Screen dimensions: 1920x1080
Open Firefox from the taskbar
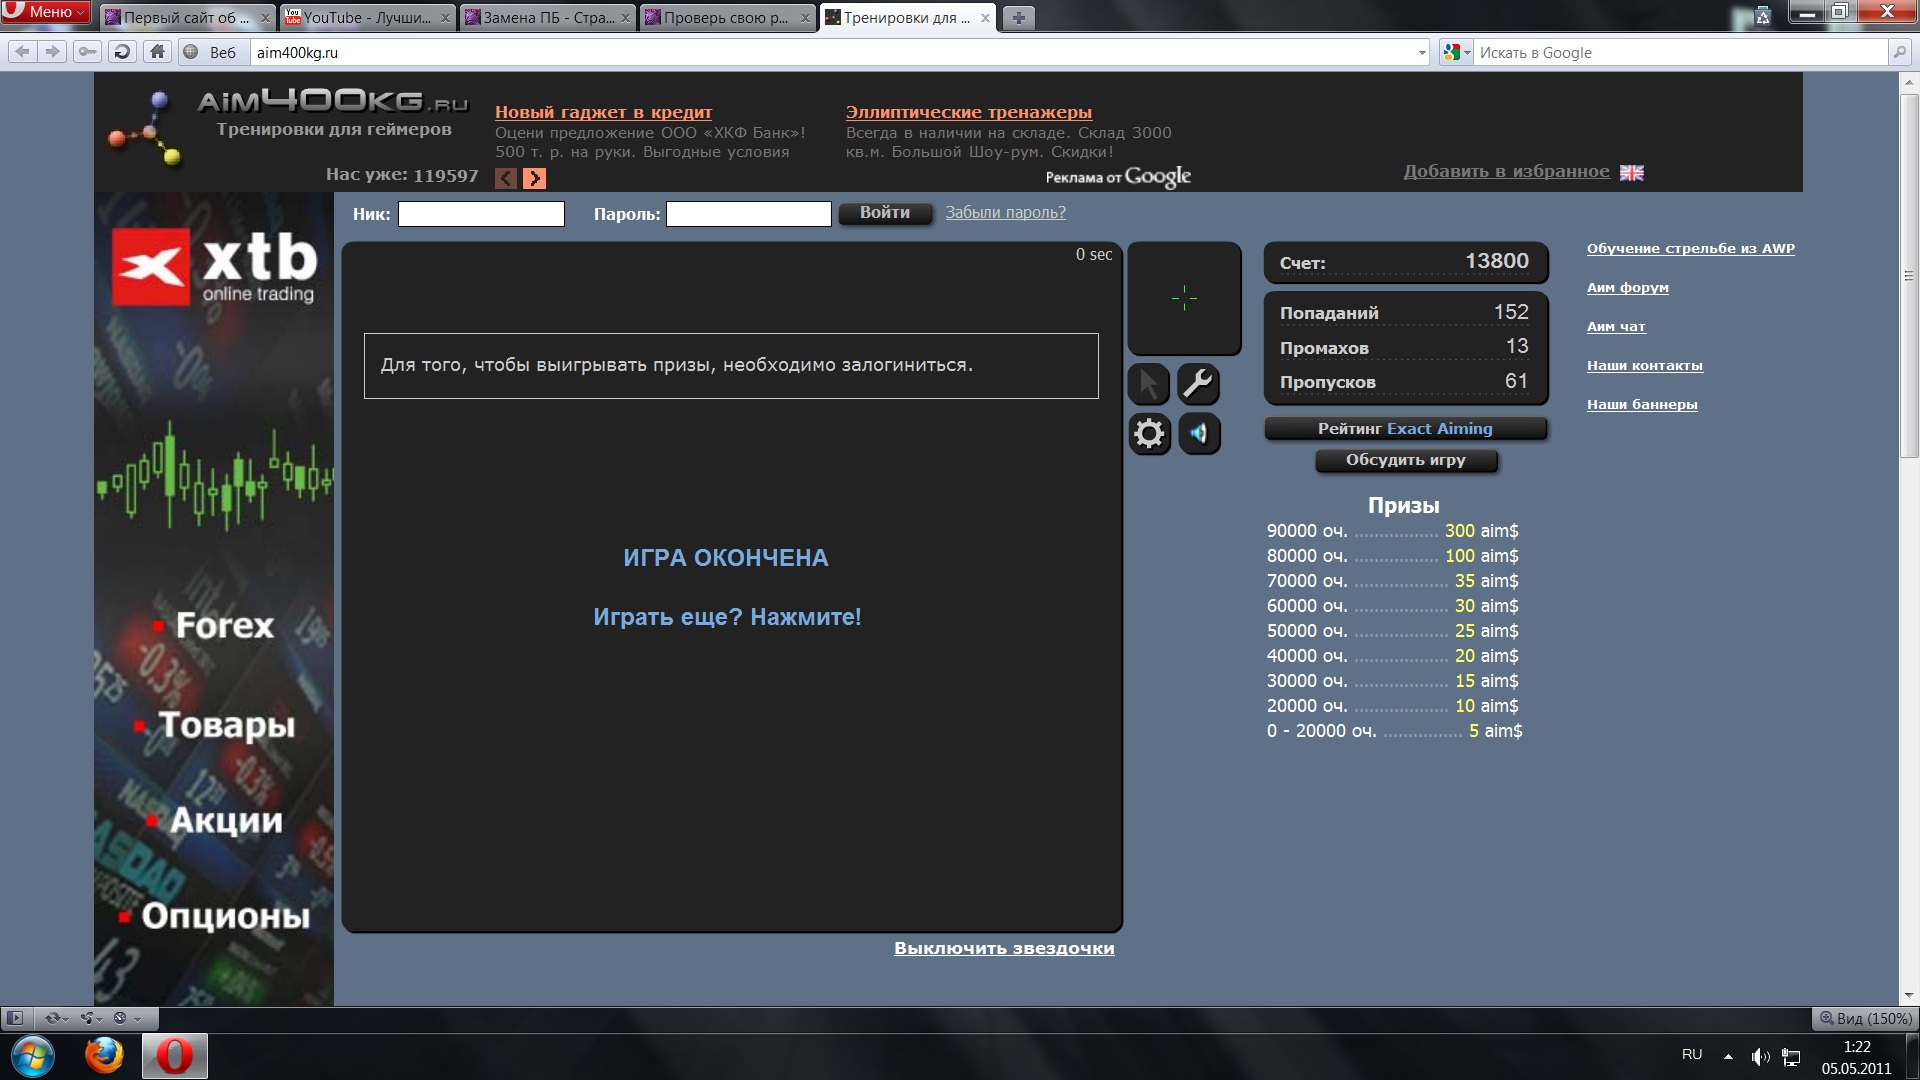104,1056
